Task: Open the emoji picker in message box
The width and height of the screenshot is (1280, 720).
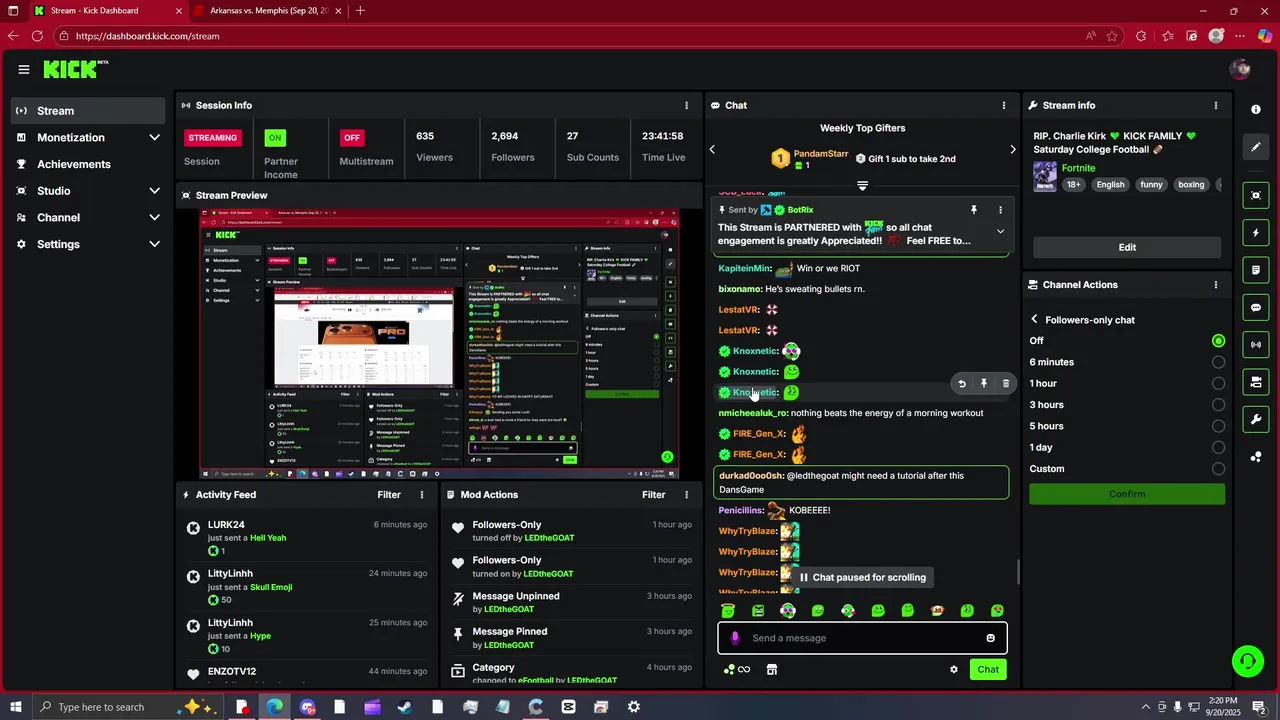Action: point(990,638)
